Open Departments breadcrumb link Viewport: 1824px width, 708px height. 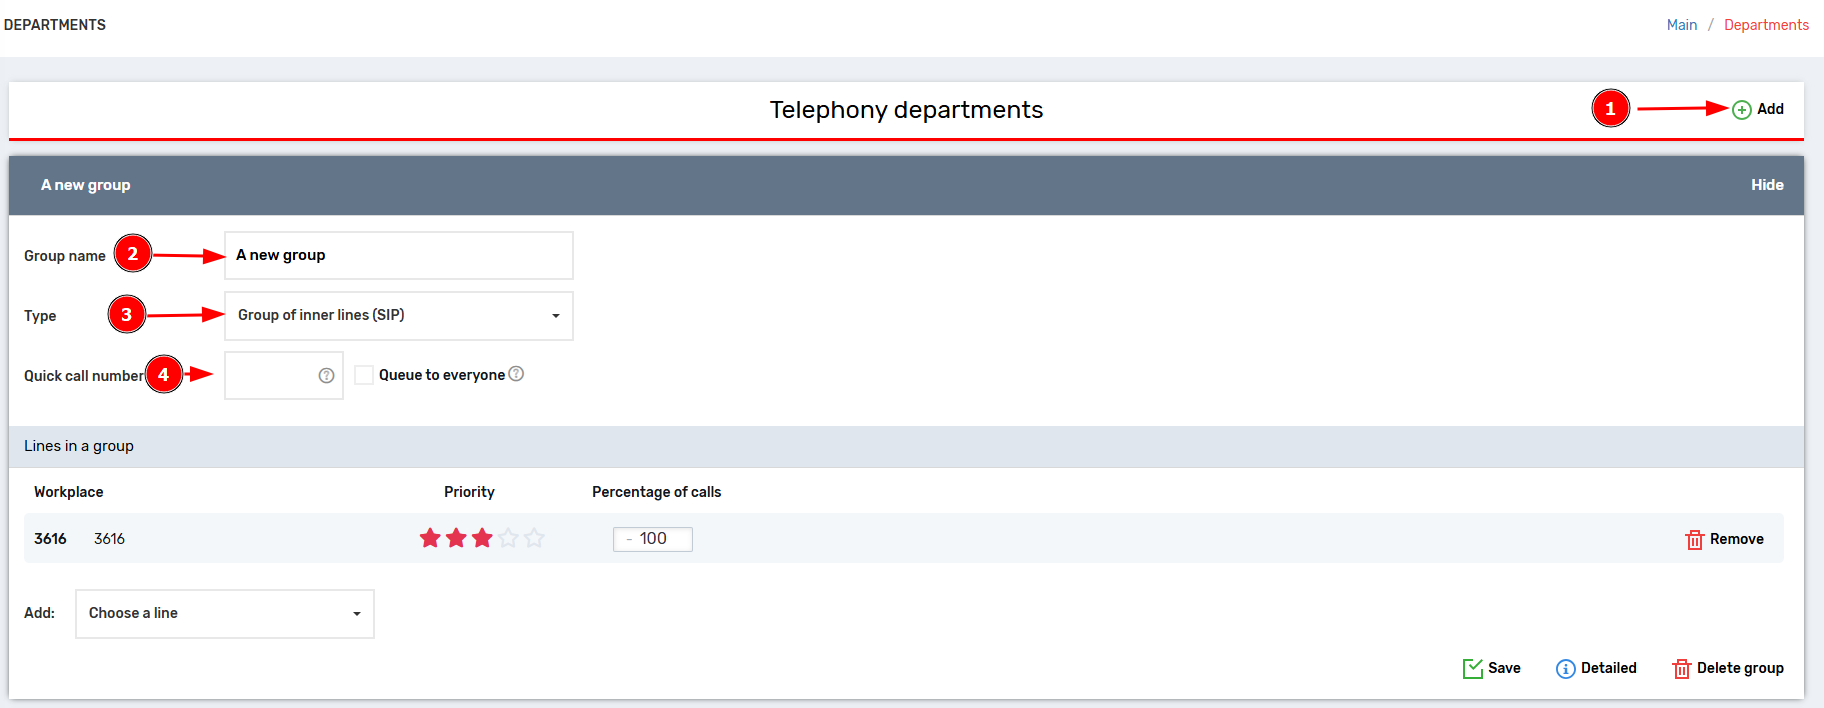pos(1766,25)
